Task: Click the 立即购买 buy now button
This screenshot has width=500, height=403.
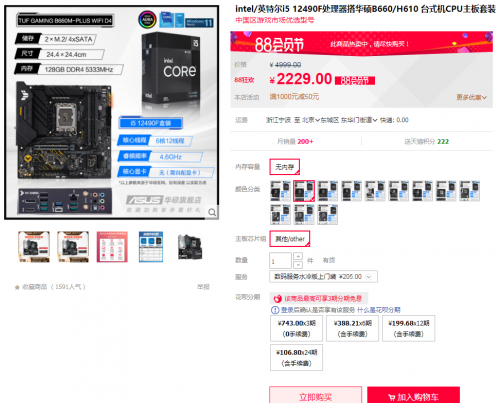Action: (x=316, y=395)
